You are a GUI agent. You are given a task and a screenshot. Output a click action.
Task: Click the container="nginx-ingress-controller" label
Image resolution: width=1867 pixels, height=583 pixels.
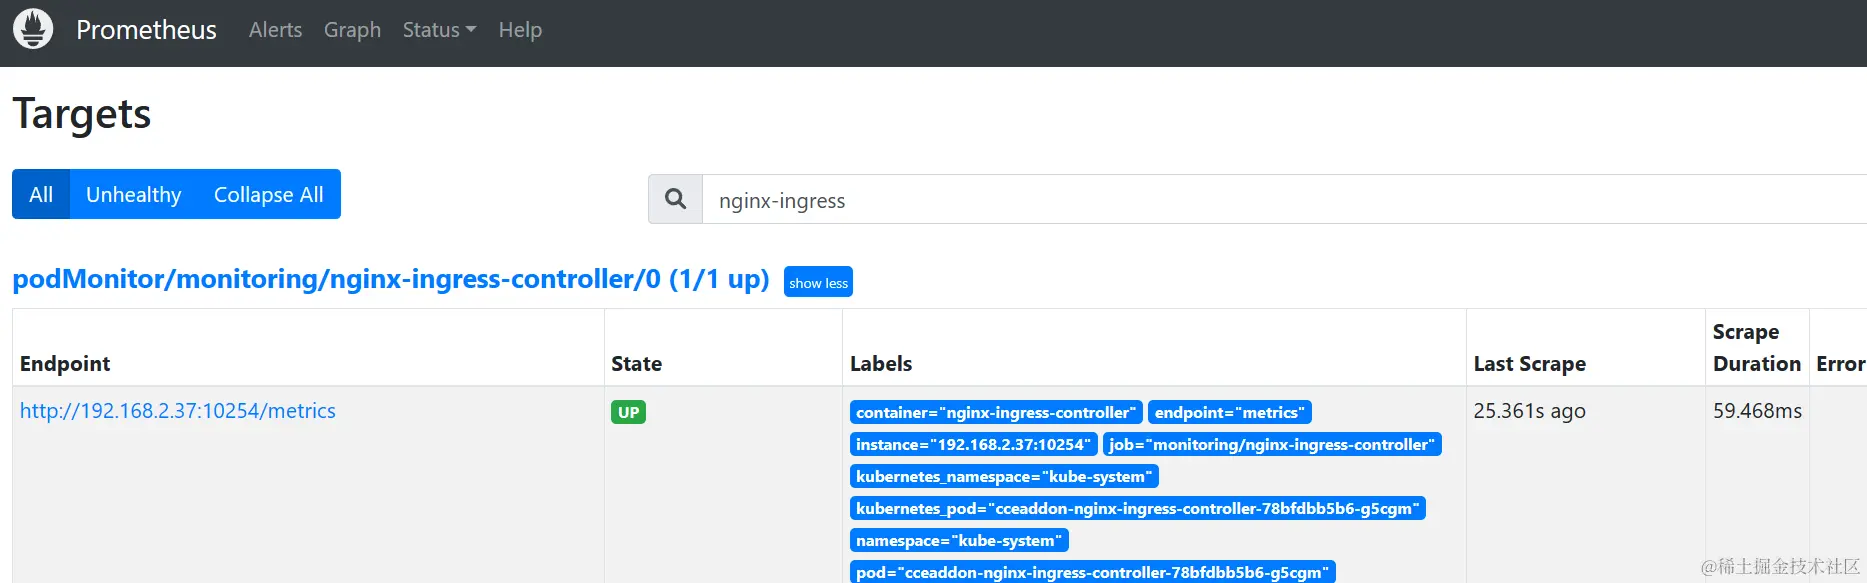point(996,412)
